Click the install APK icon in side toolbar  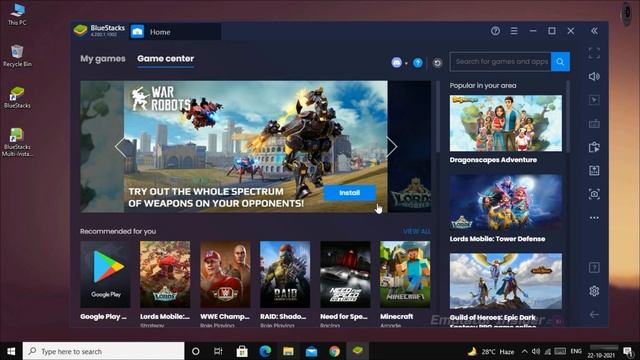click(594, 171)
